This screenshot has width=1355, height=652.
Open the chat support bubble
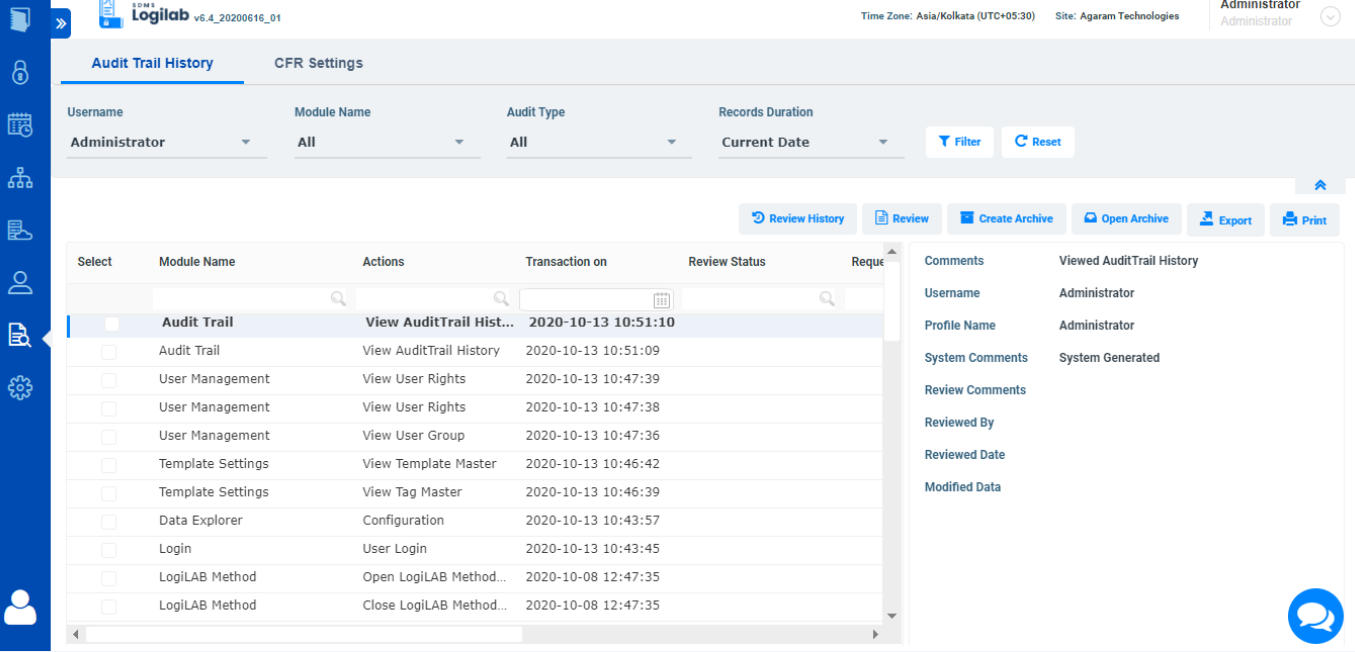1315,616
